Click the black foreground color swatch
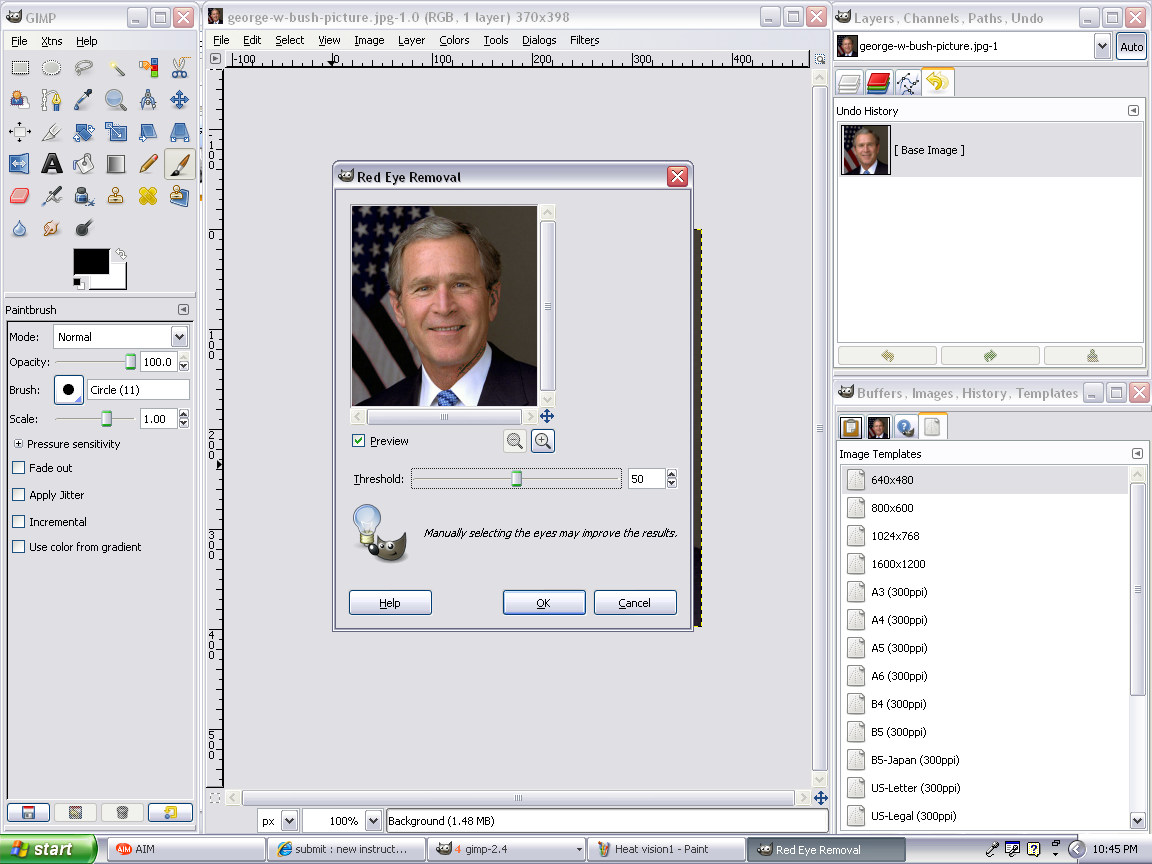1152x864 pixels. [x=91, y=261]
